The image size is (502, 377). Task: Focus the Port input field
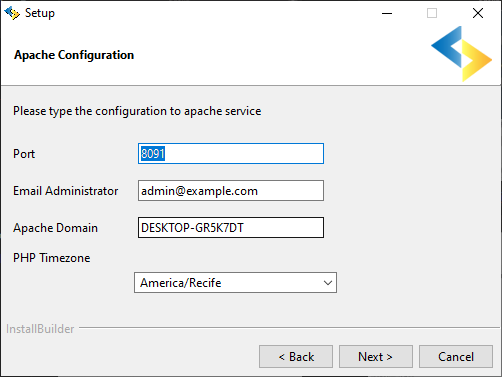[x=231, y=154]
